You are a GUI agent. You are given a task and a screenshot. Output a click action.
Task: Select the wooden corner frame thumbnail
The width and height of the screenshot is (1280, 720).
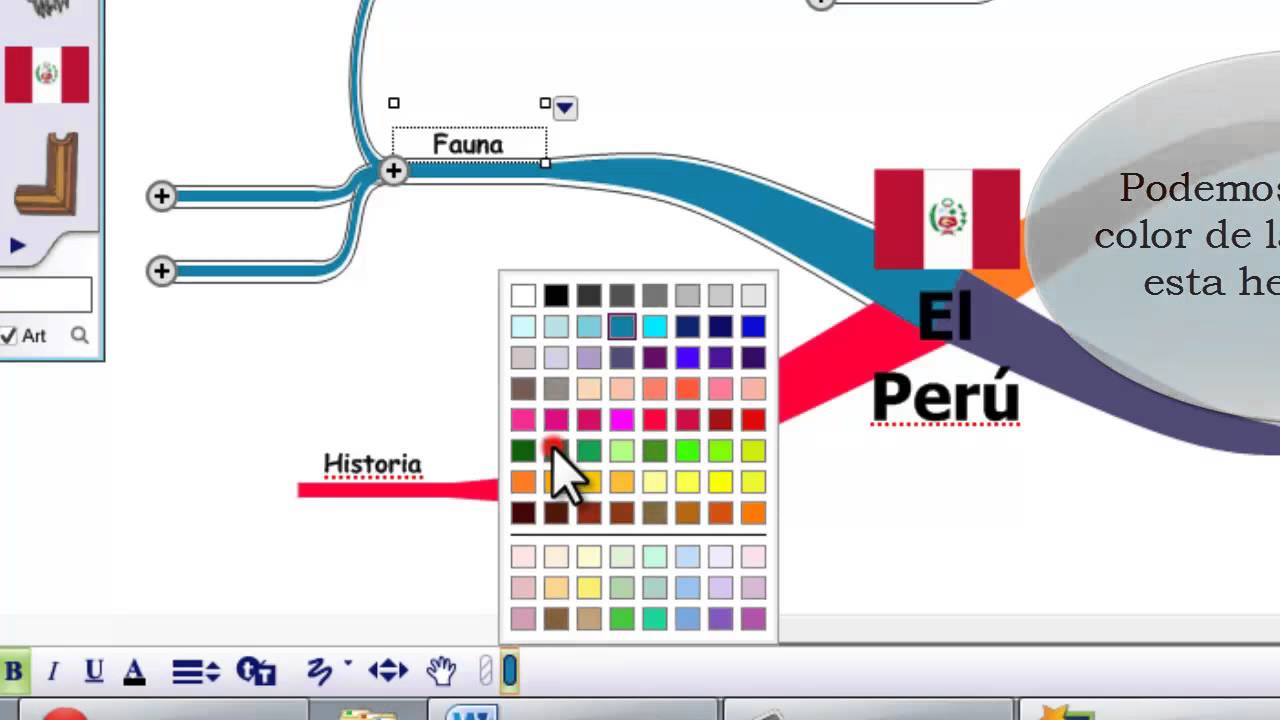click(46, 173)
